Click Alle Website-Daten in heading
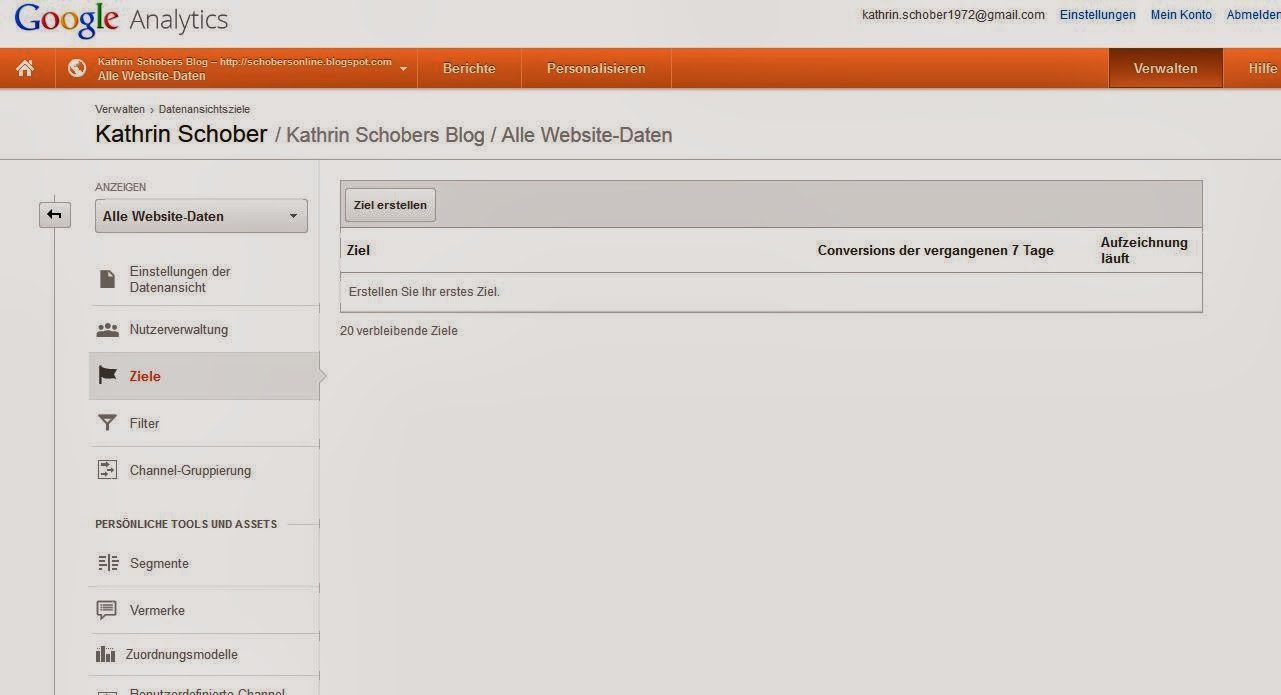1281x695 pixels. point(587,135)
